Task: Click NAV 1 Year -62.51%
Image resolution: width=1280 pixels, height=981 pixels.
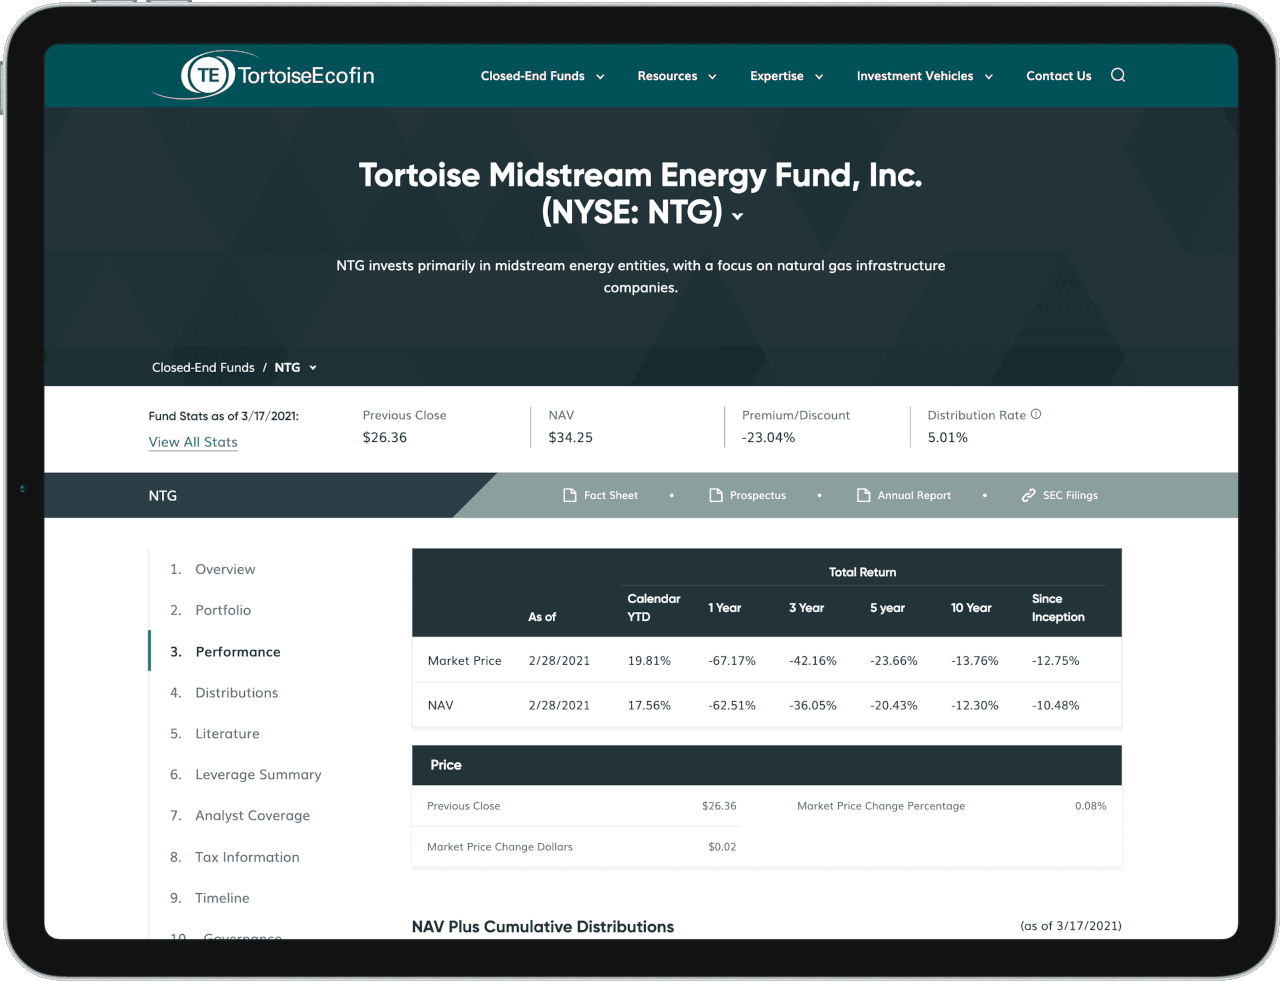Action: (732, 706)
